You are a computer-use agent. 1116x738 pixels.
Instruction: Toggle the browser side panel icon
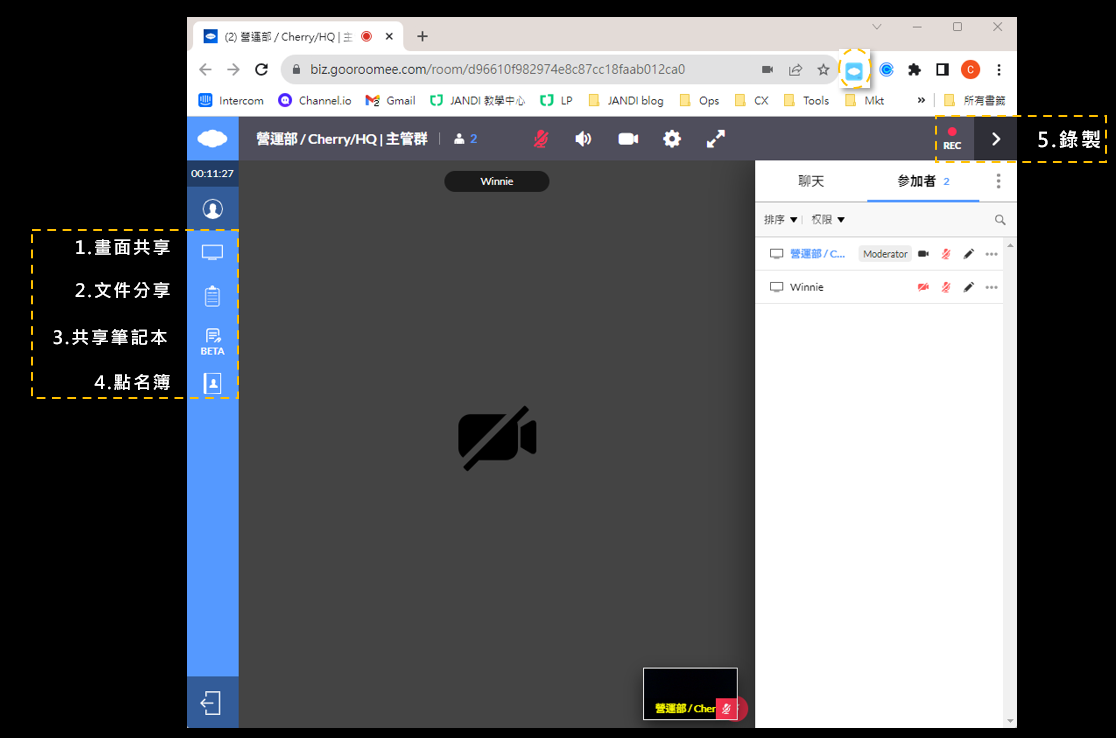click(x=942, y=70)
